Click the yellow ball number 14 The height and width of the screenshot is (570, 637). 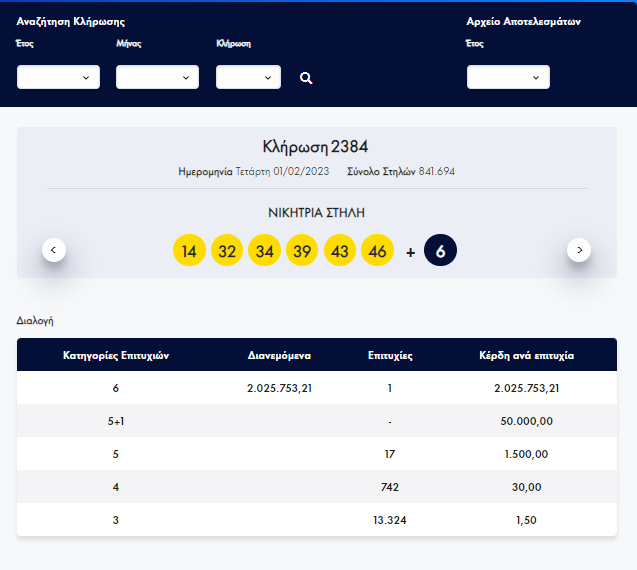coord(189,251)
